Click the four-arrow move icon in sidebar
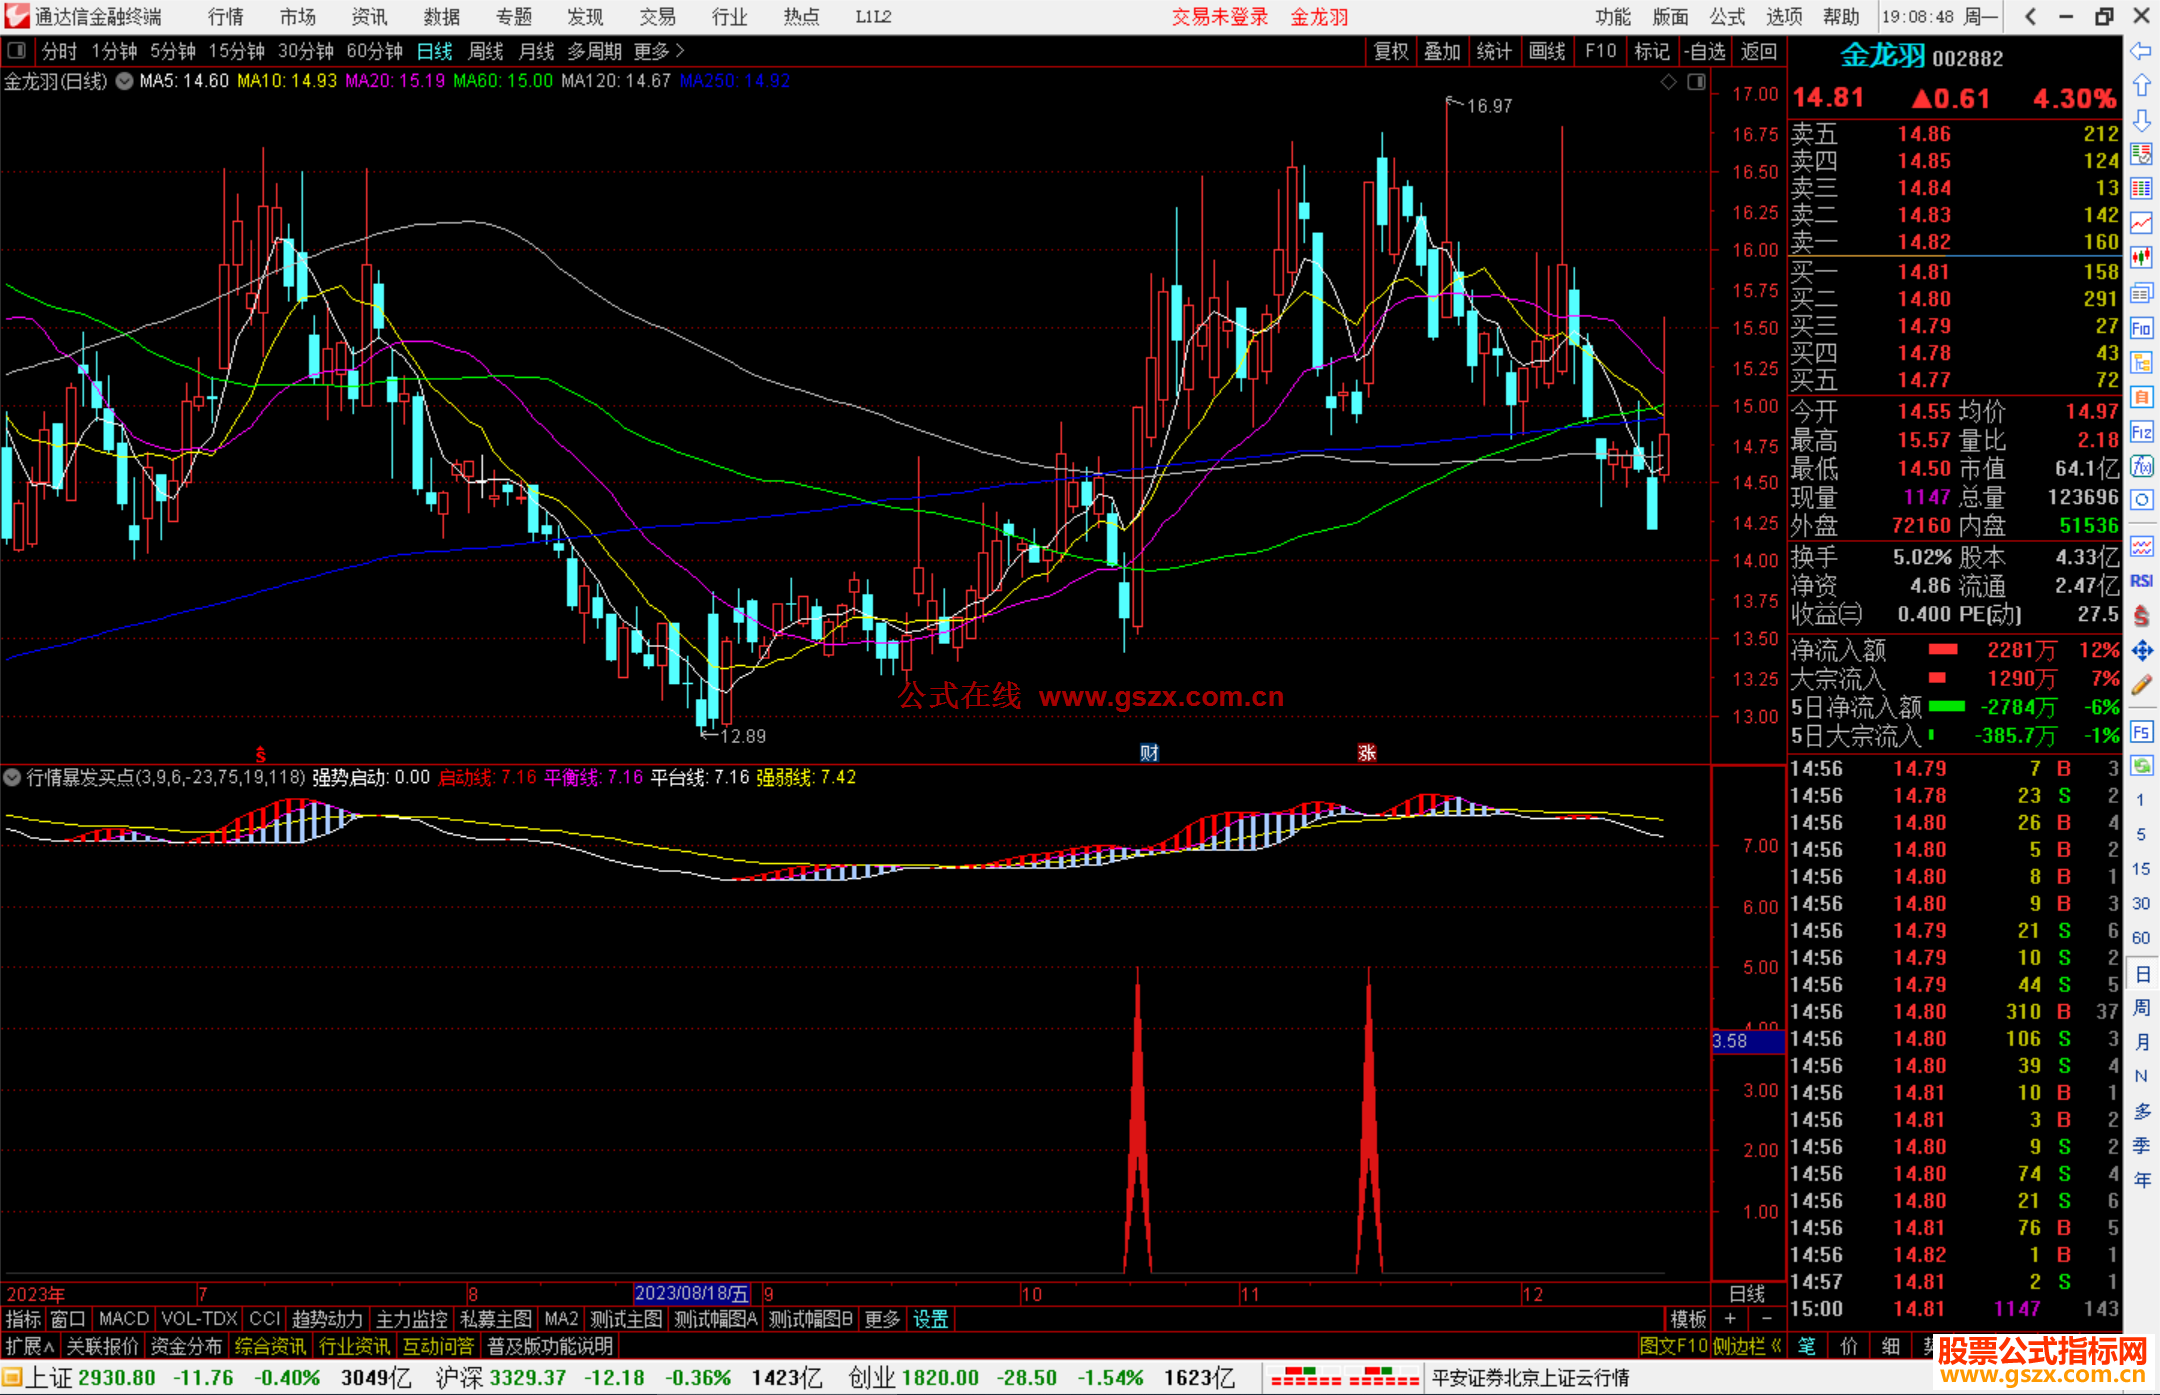The width and height of the screenshot is (2160, 1395). (x=2141, y=651)
